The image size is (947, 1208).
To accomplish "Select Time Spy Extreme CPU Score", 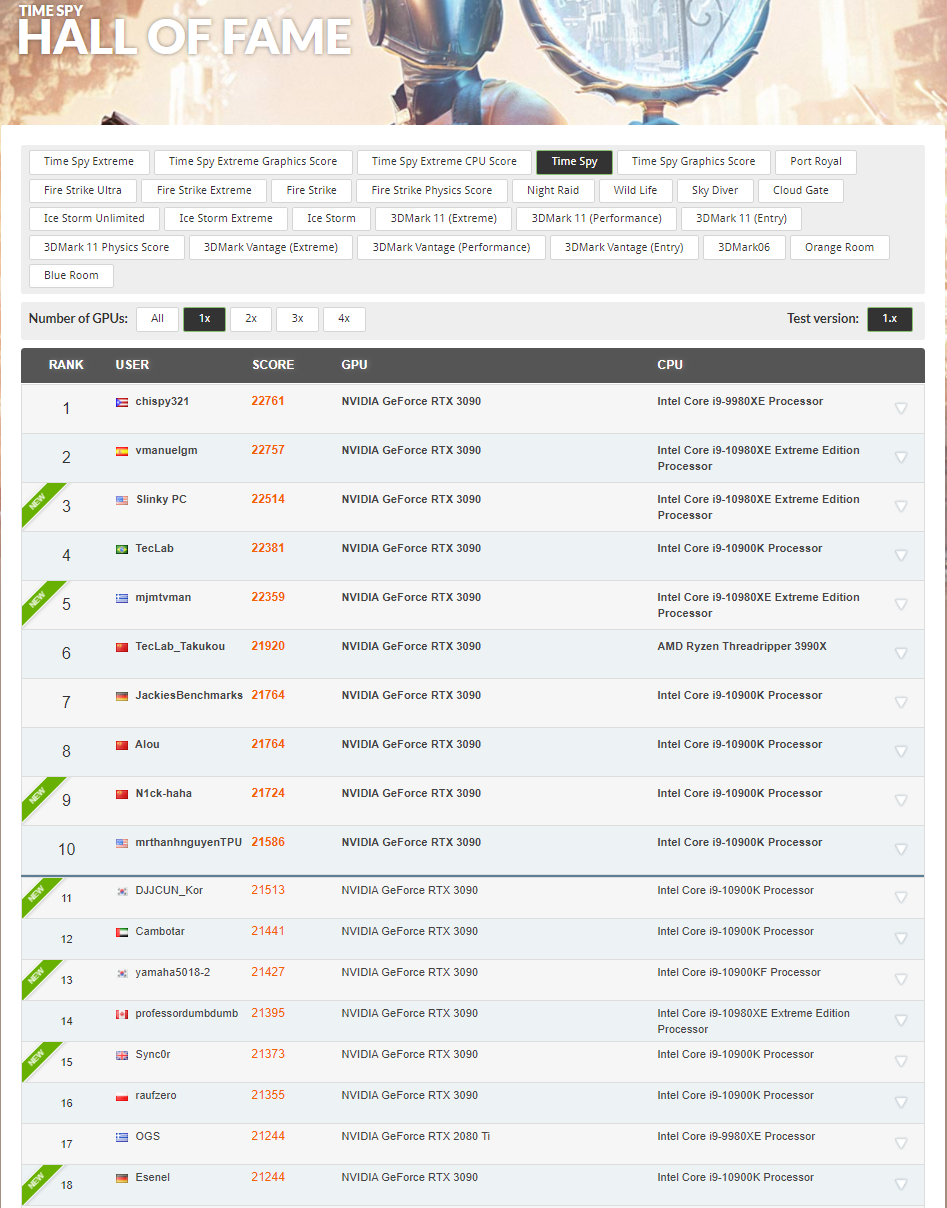I will (444, 162).
